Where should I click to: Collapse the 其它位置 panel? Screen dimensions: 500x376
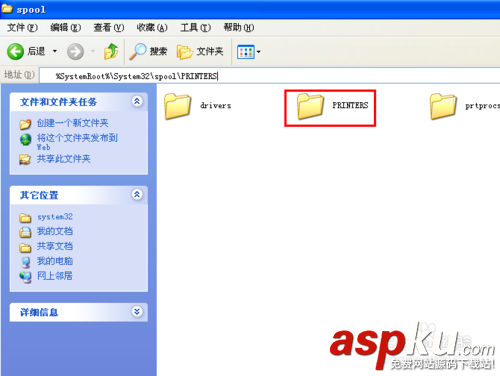[x=137, y=194]
